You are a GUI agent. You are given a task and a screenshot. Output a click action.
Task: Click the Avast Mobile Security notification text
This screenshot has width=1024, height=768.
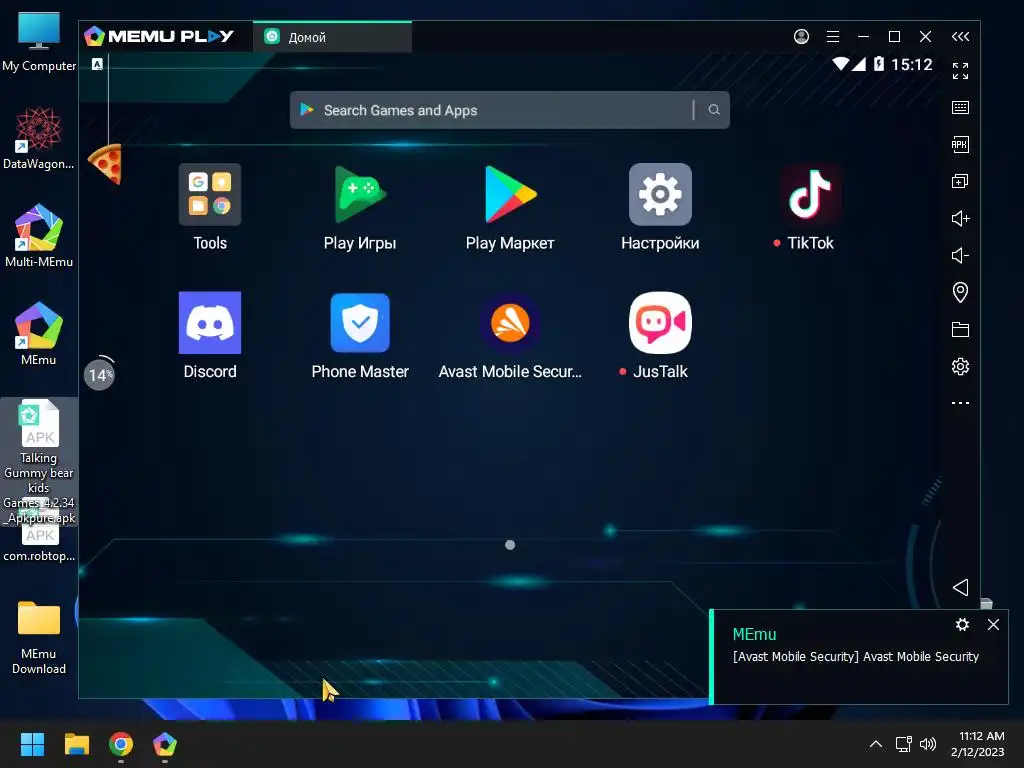coord(856,656)
